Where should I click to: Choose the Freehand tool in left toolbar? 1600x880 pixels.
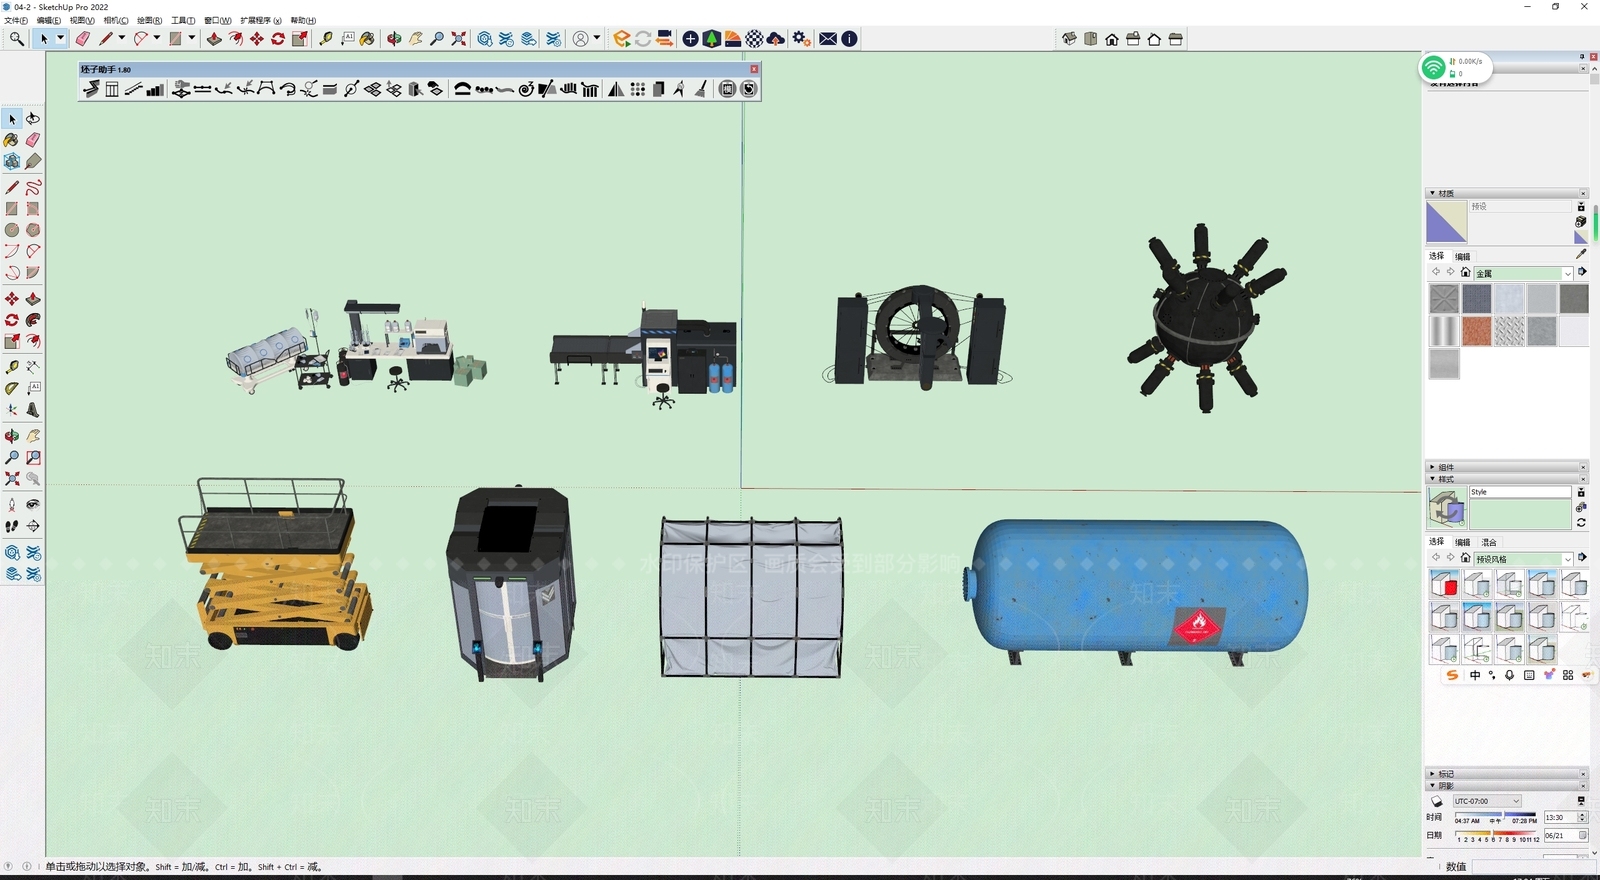click(x=33, y=187)
